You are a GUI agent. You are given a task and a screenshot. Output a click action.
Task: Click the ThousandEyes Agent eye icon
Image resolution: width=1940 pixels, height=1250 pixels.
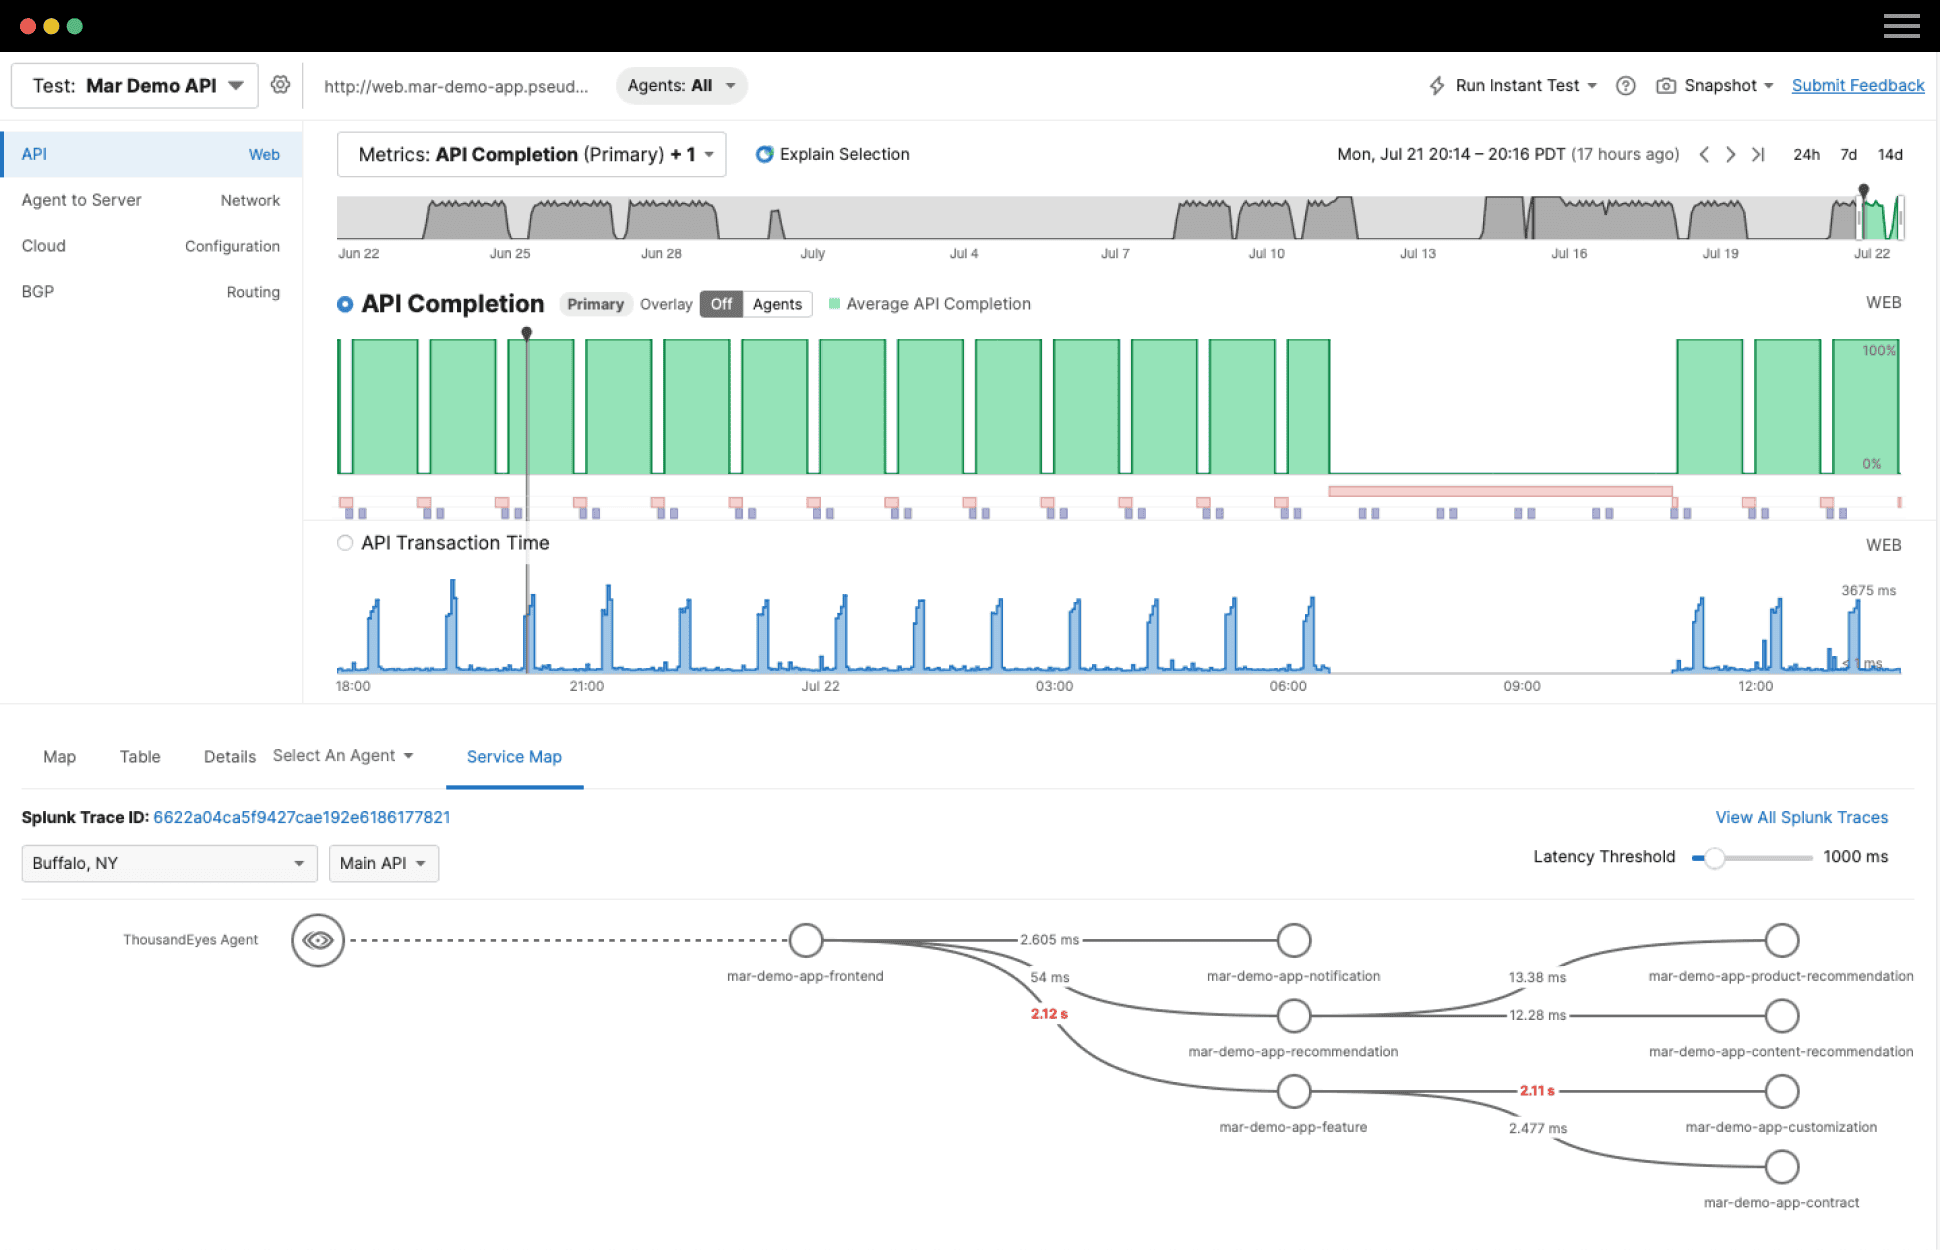(317, 940)
